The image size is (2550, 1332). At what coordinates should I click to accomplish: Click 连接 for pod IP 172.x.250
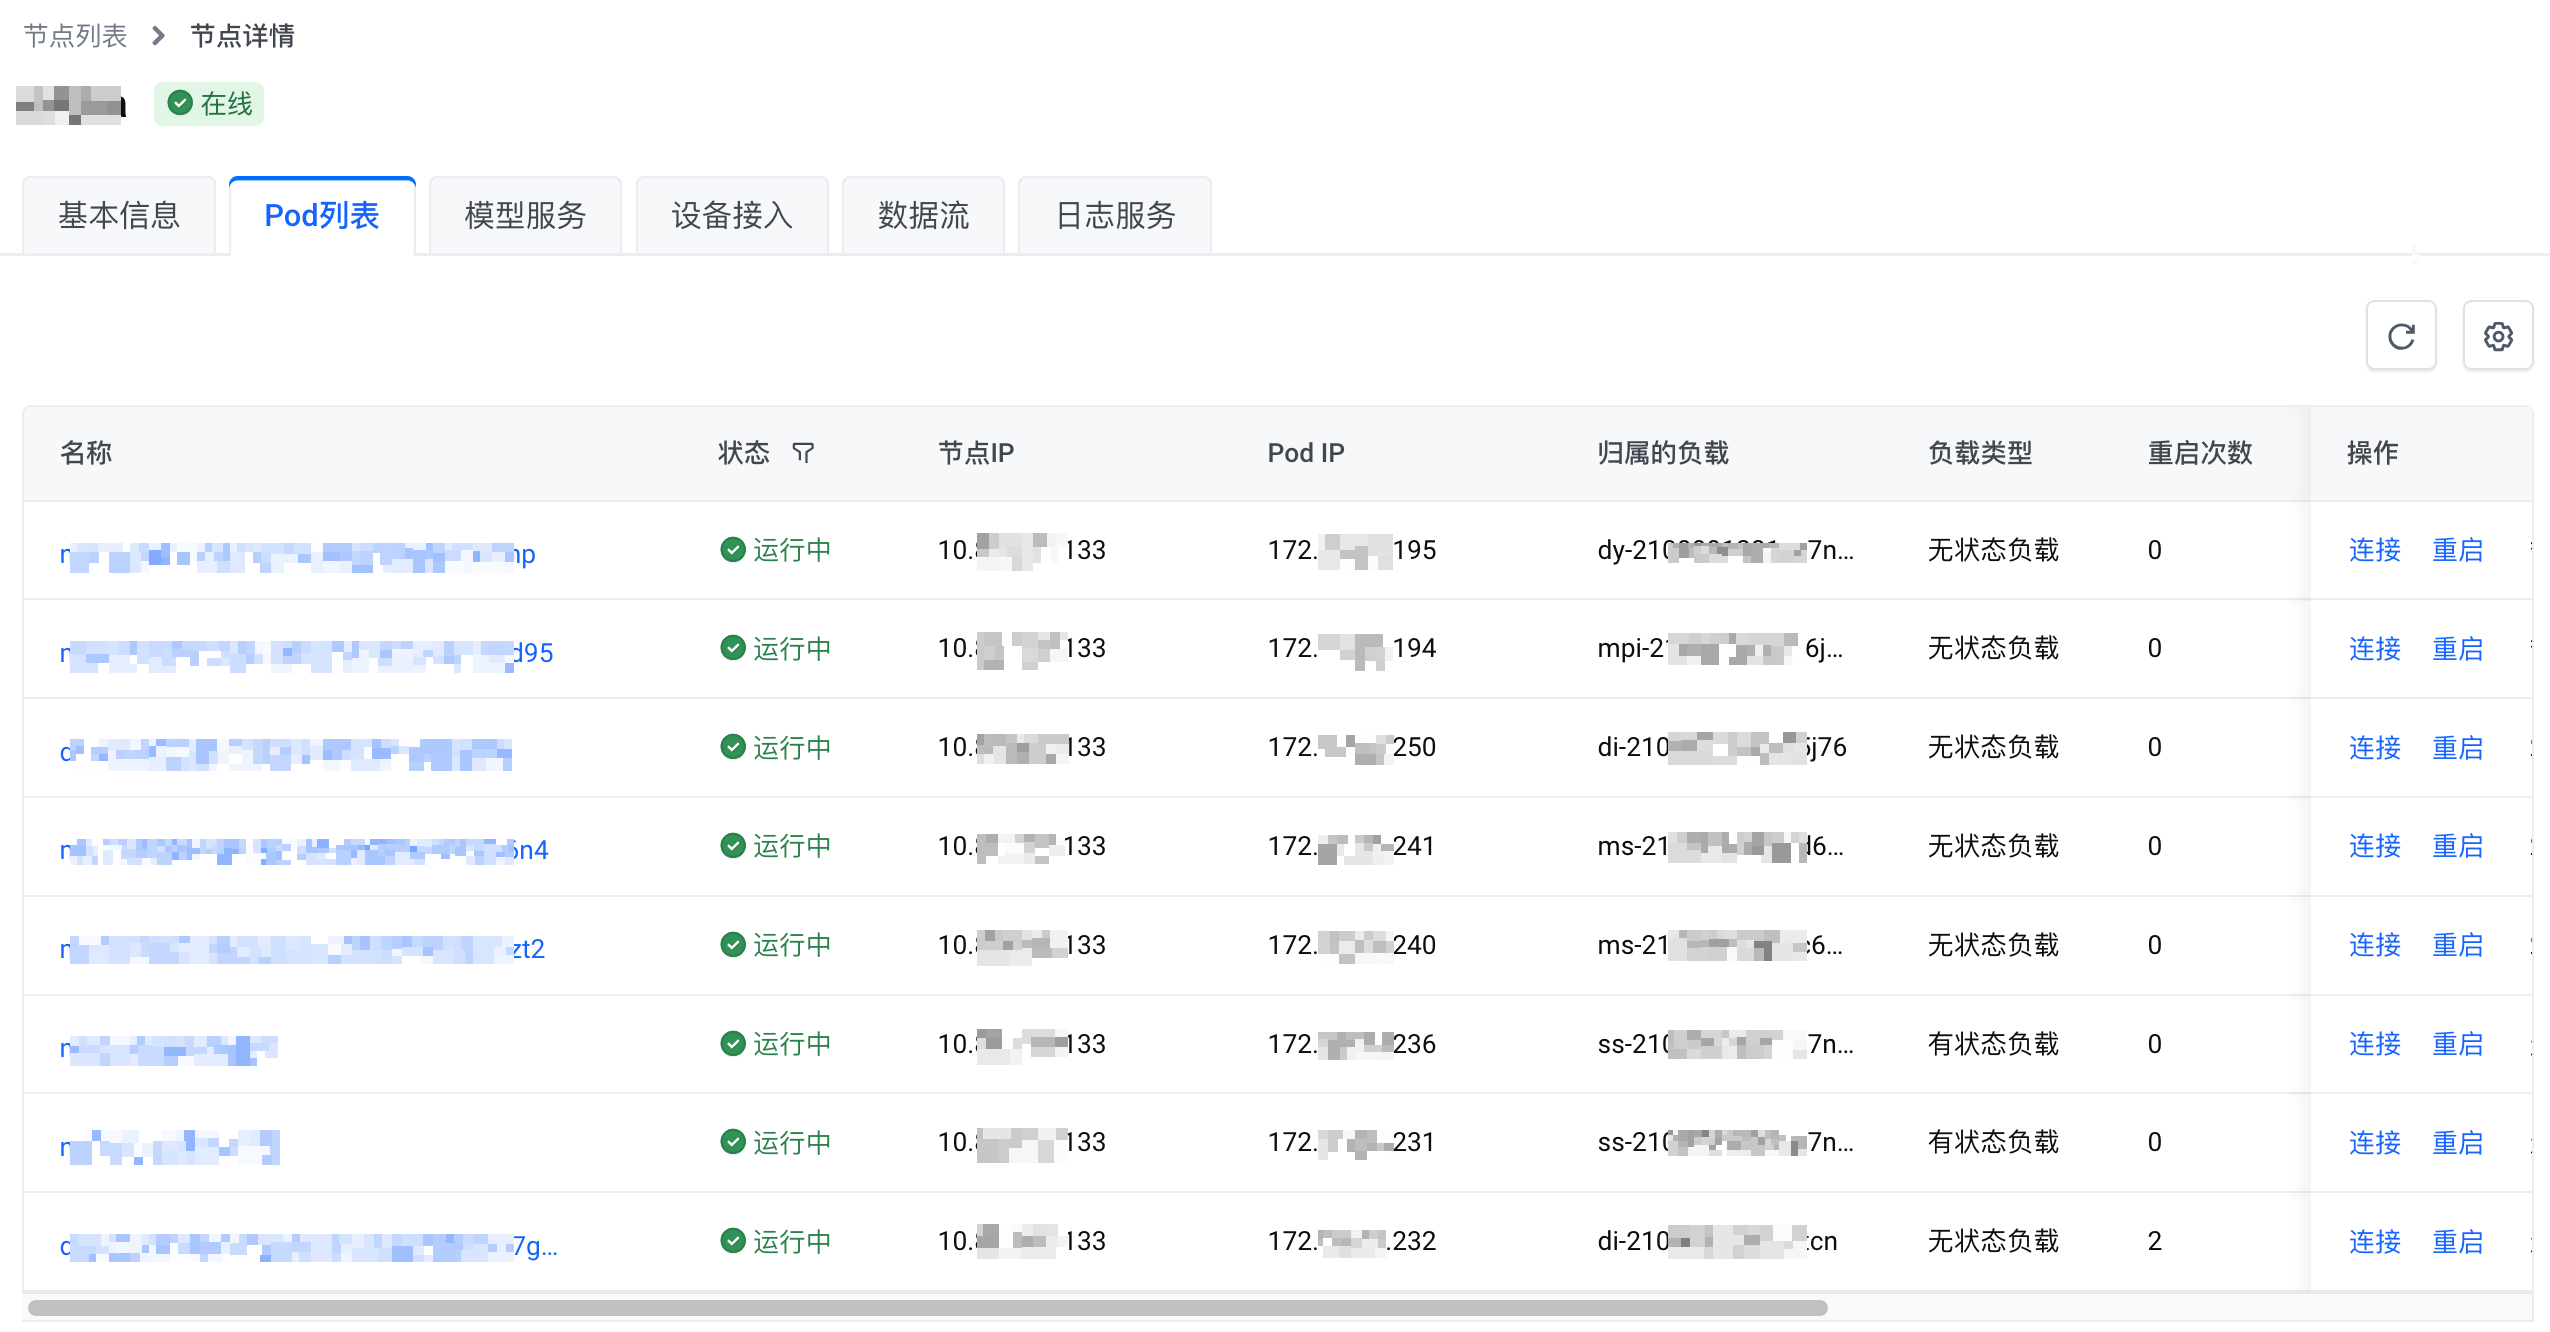coord(2374,748)
